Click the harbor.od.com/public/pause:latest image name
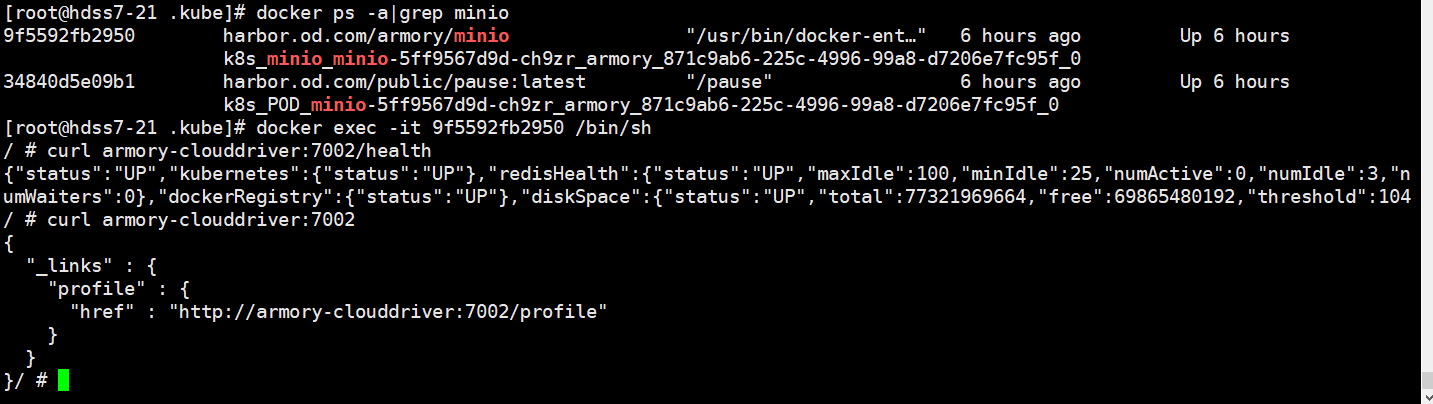Viewport: 1433px width, 404px height. 404,82
